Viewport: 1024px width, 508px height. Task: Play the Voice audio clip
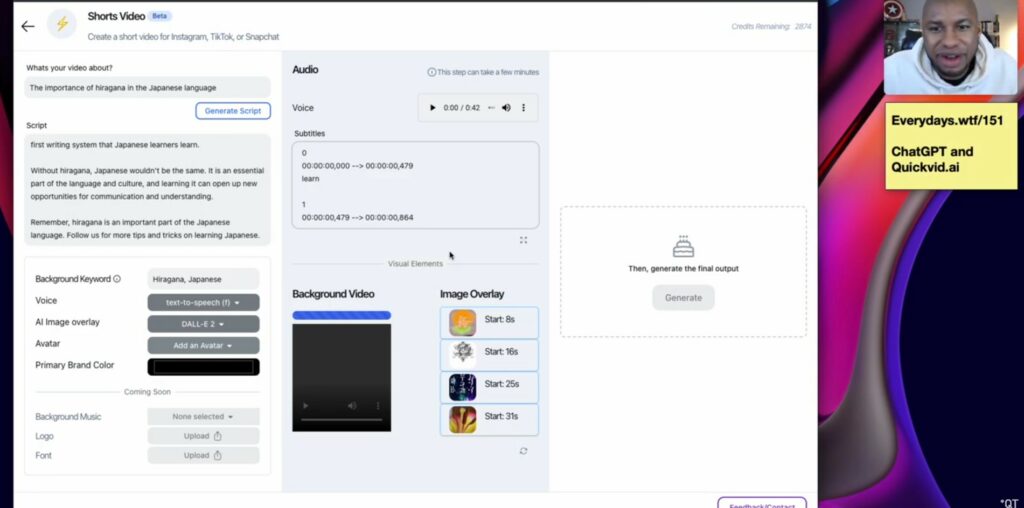(432, 108)
